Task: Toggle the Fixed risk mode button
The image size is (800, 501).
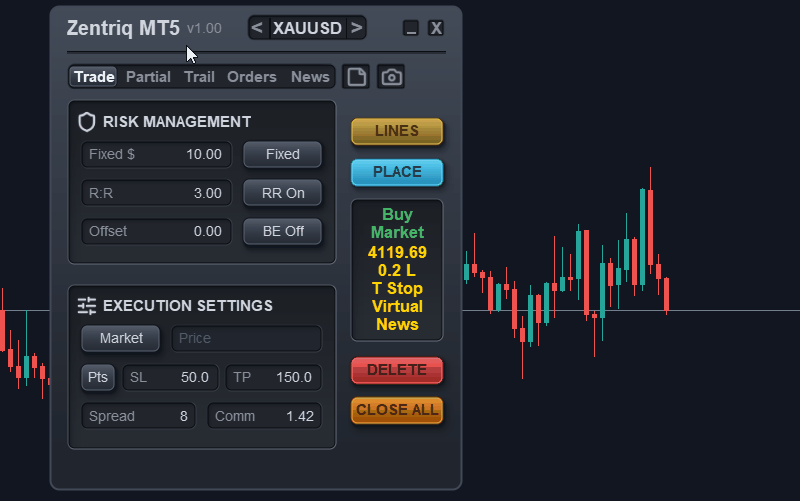Action: coord(283,155)
